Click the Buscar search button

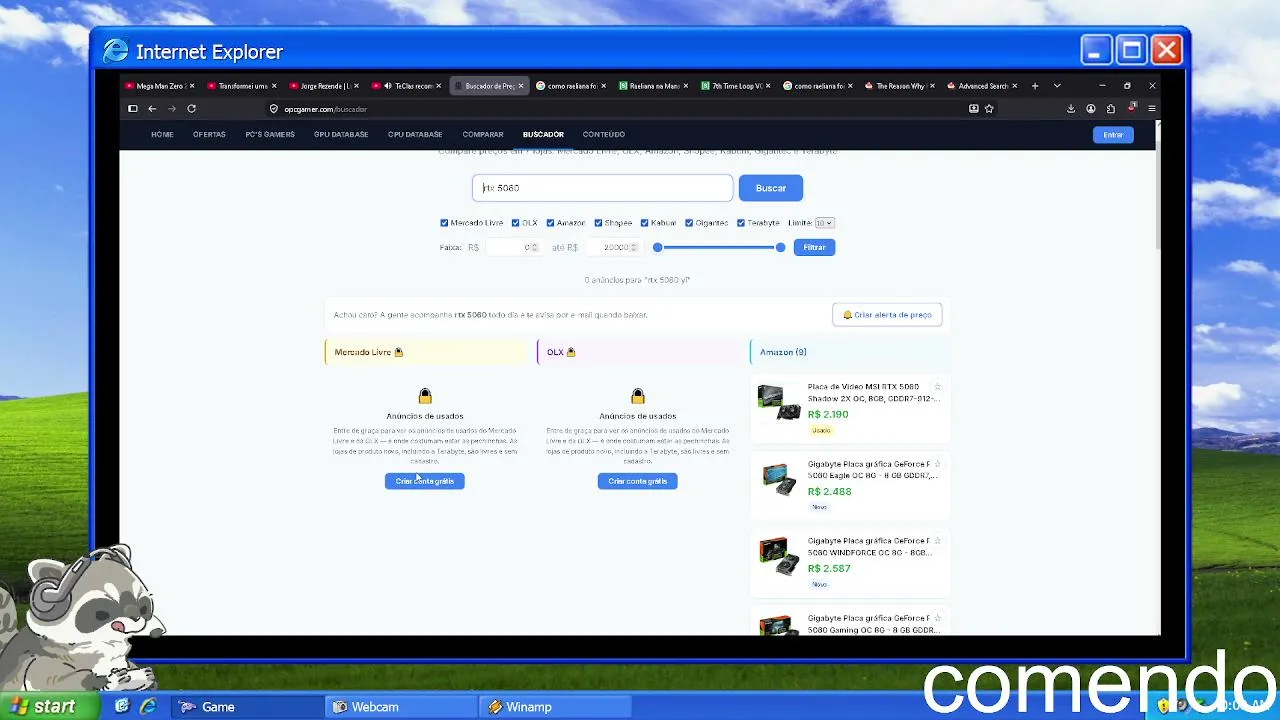771,188
